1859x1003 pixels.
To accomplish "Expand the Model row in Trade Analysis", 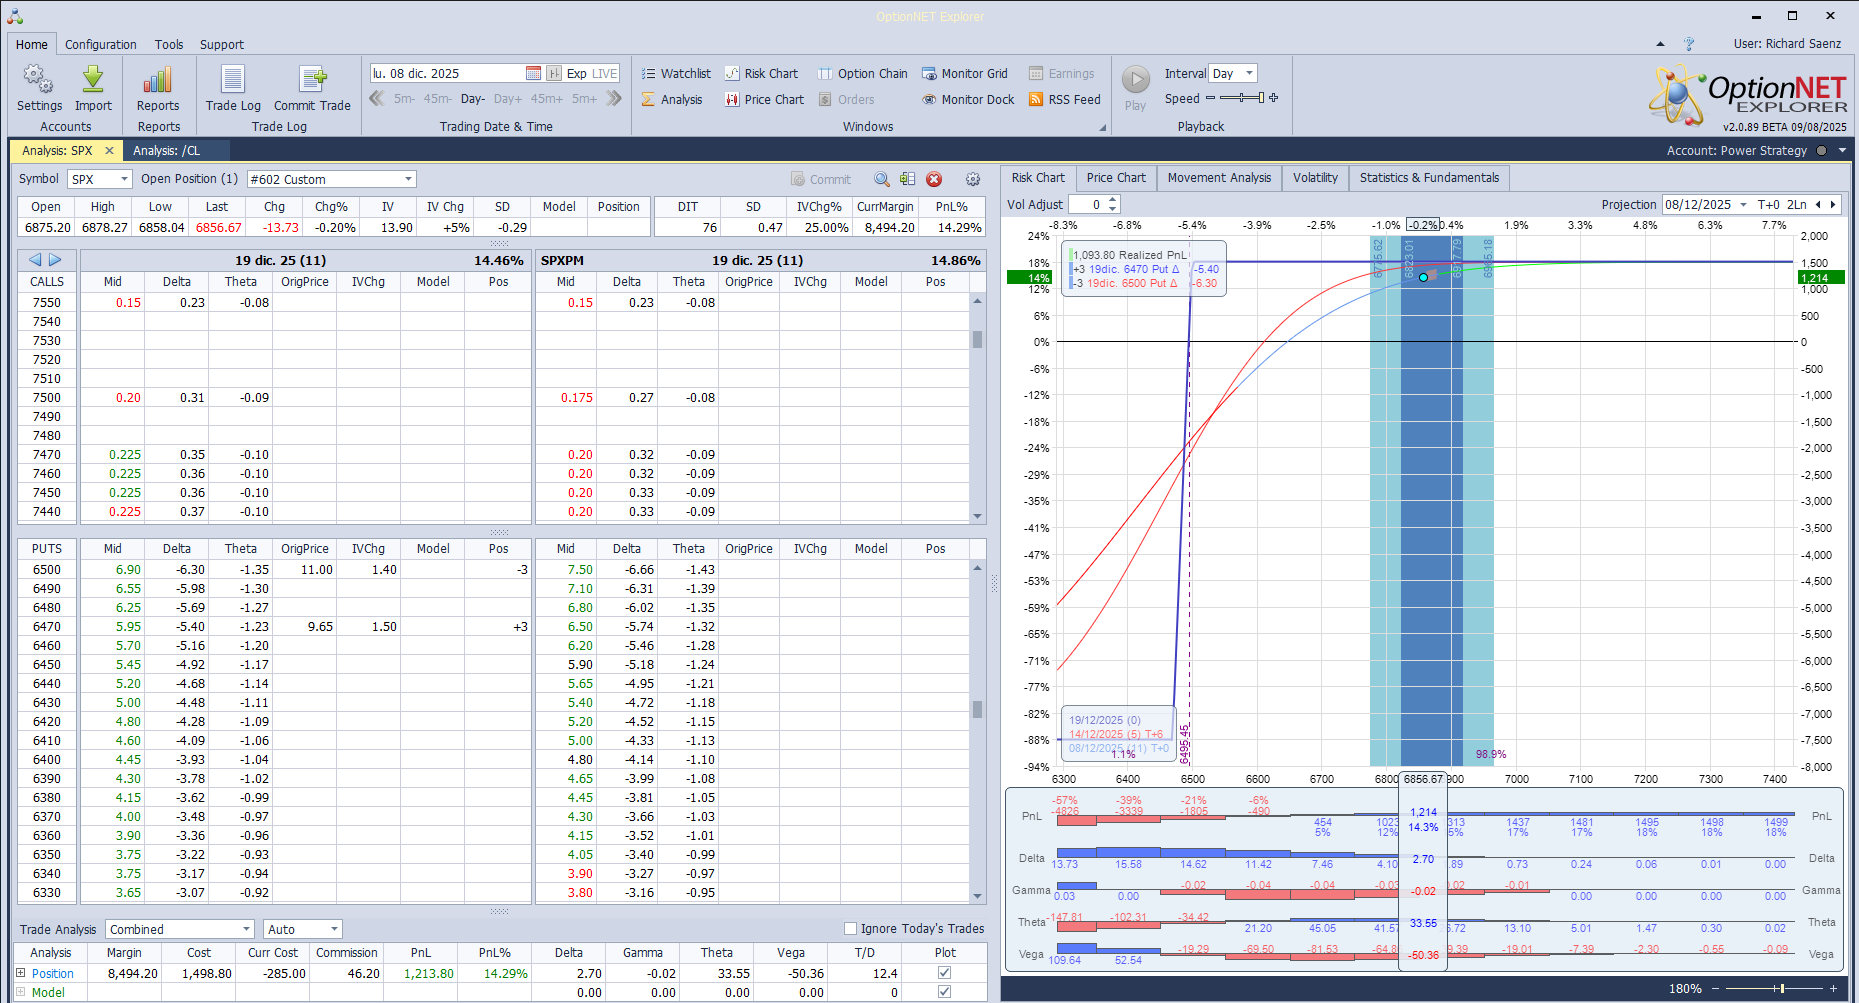I will 21,992.
